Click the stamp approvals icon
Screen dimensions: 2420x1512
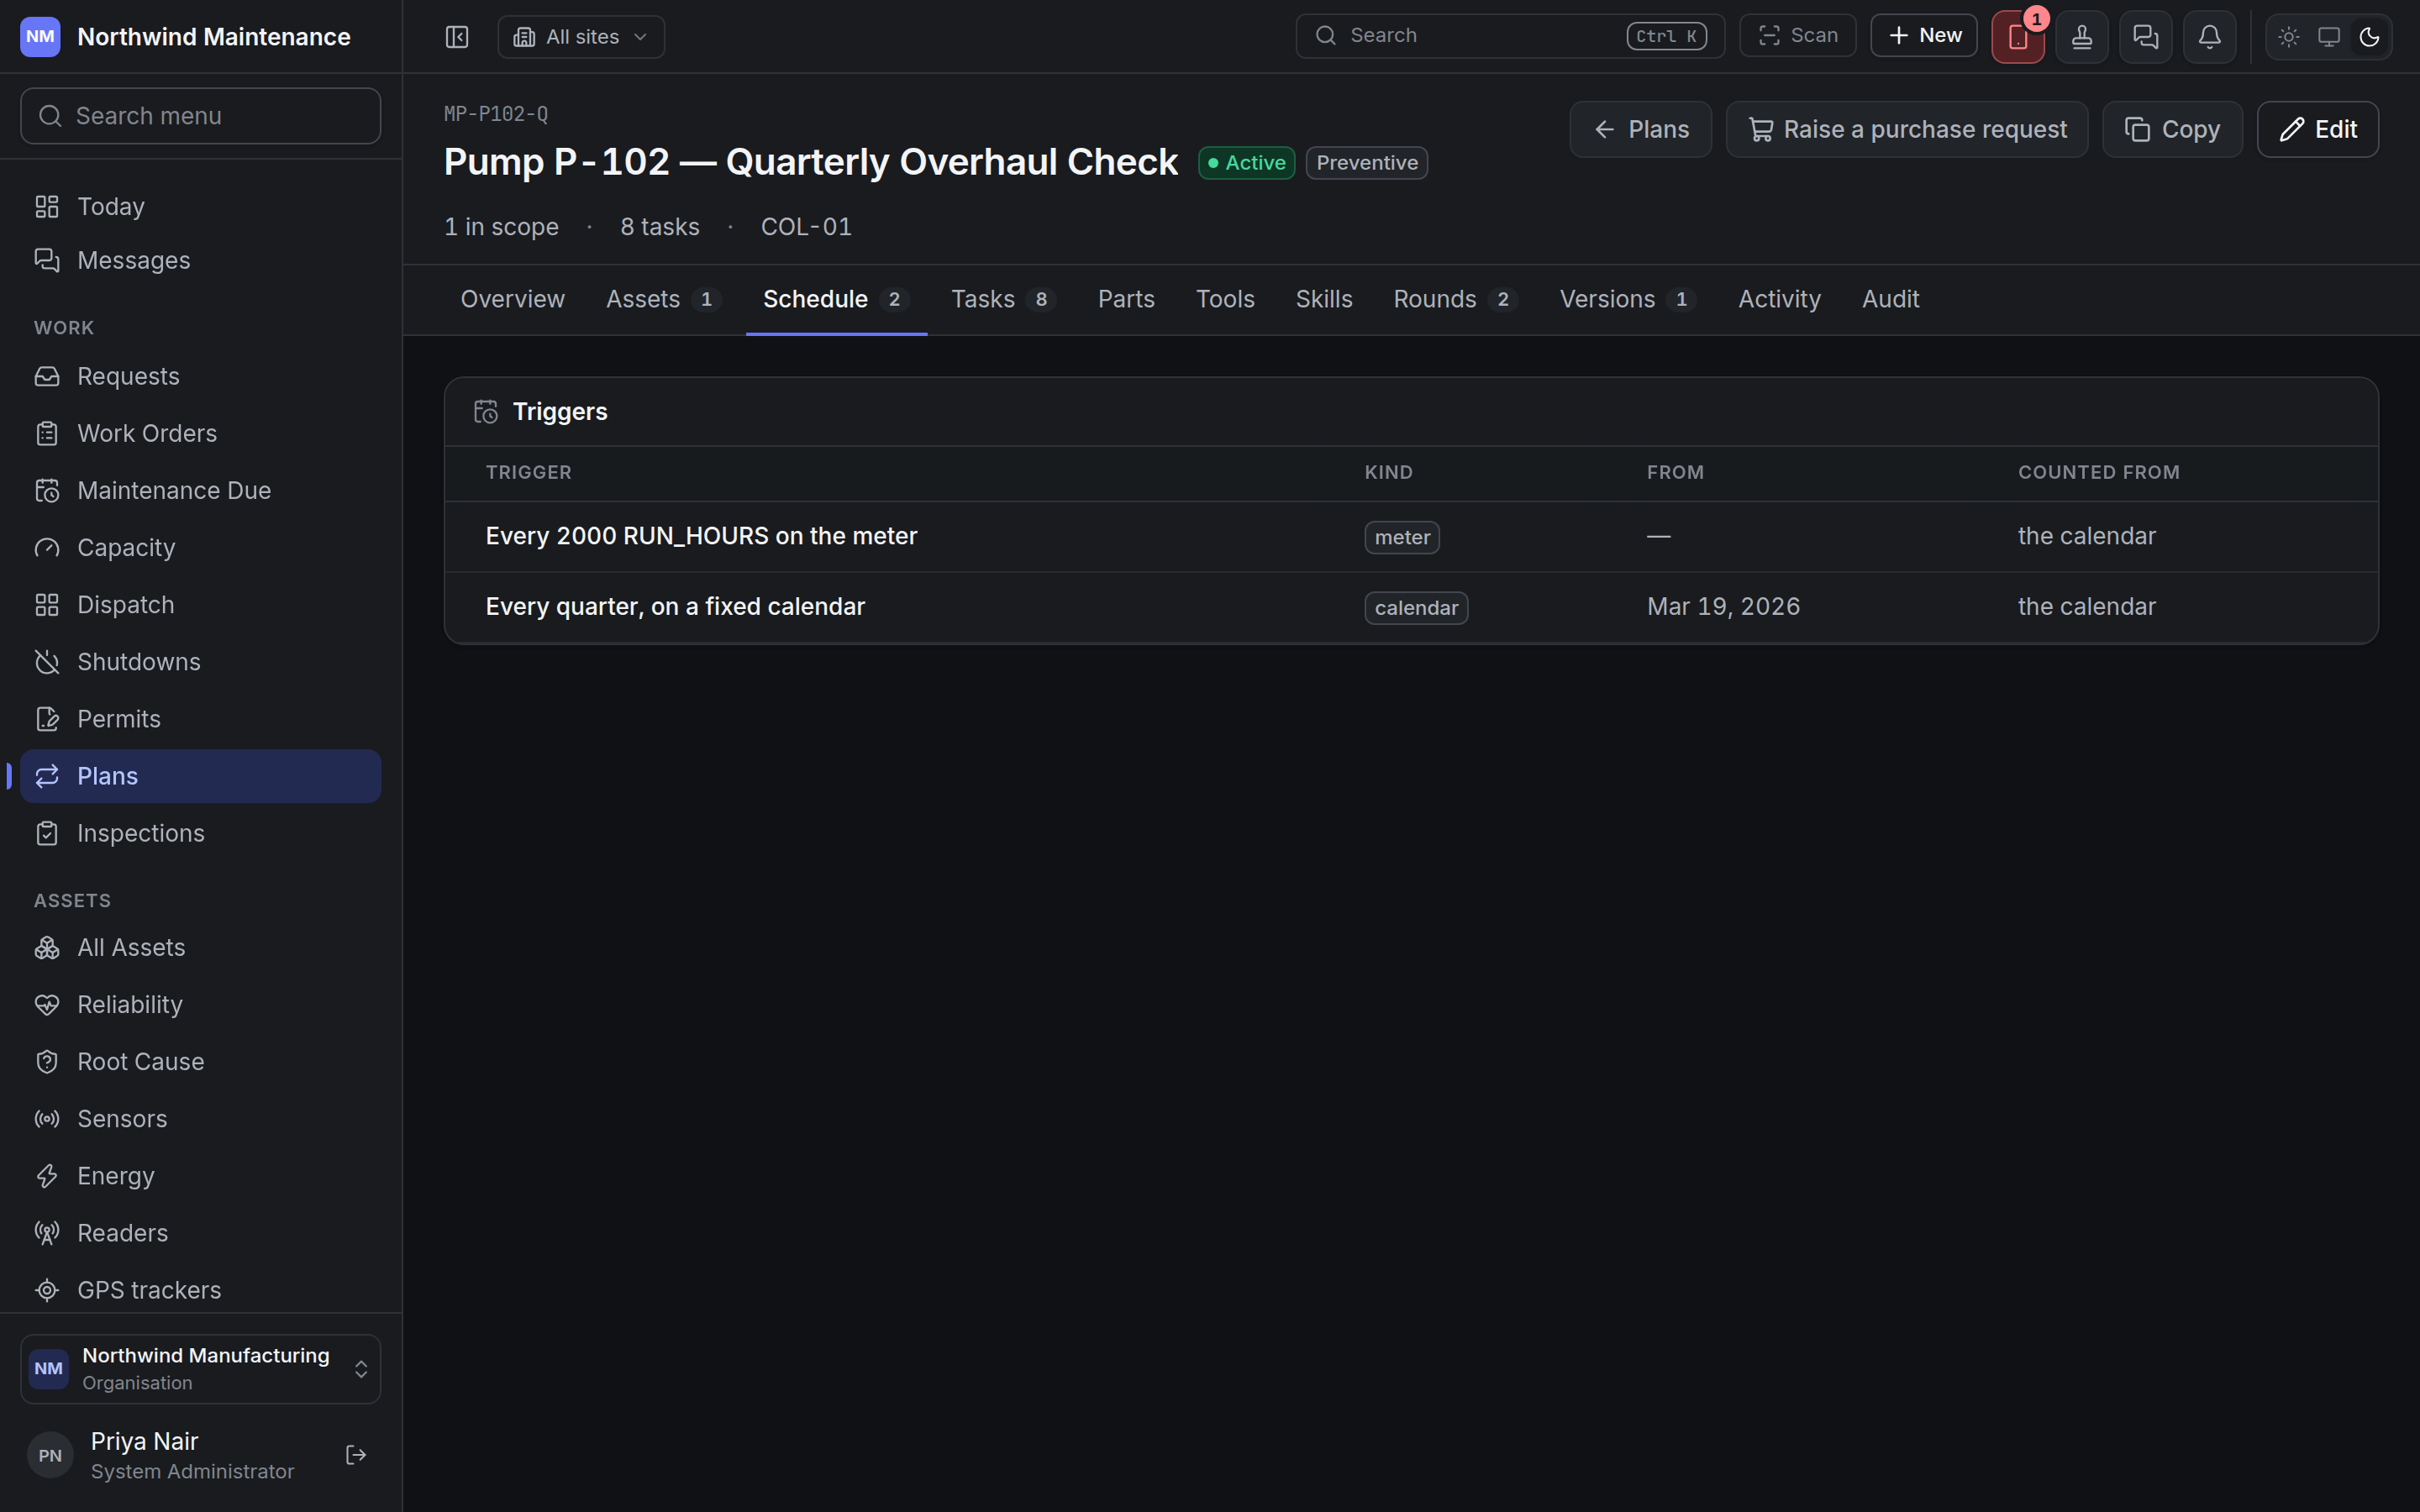coord(2081,37)
